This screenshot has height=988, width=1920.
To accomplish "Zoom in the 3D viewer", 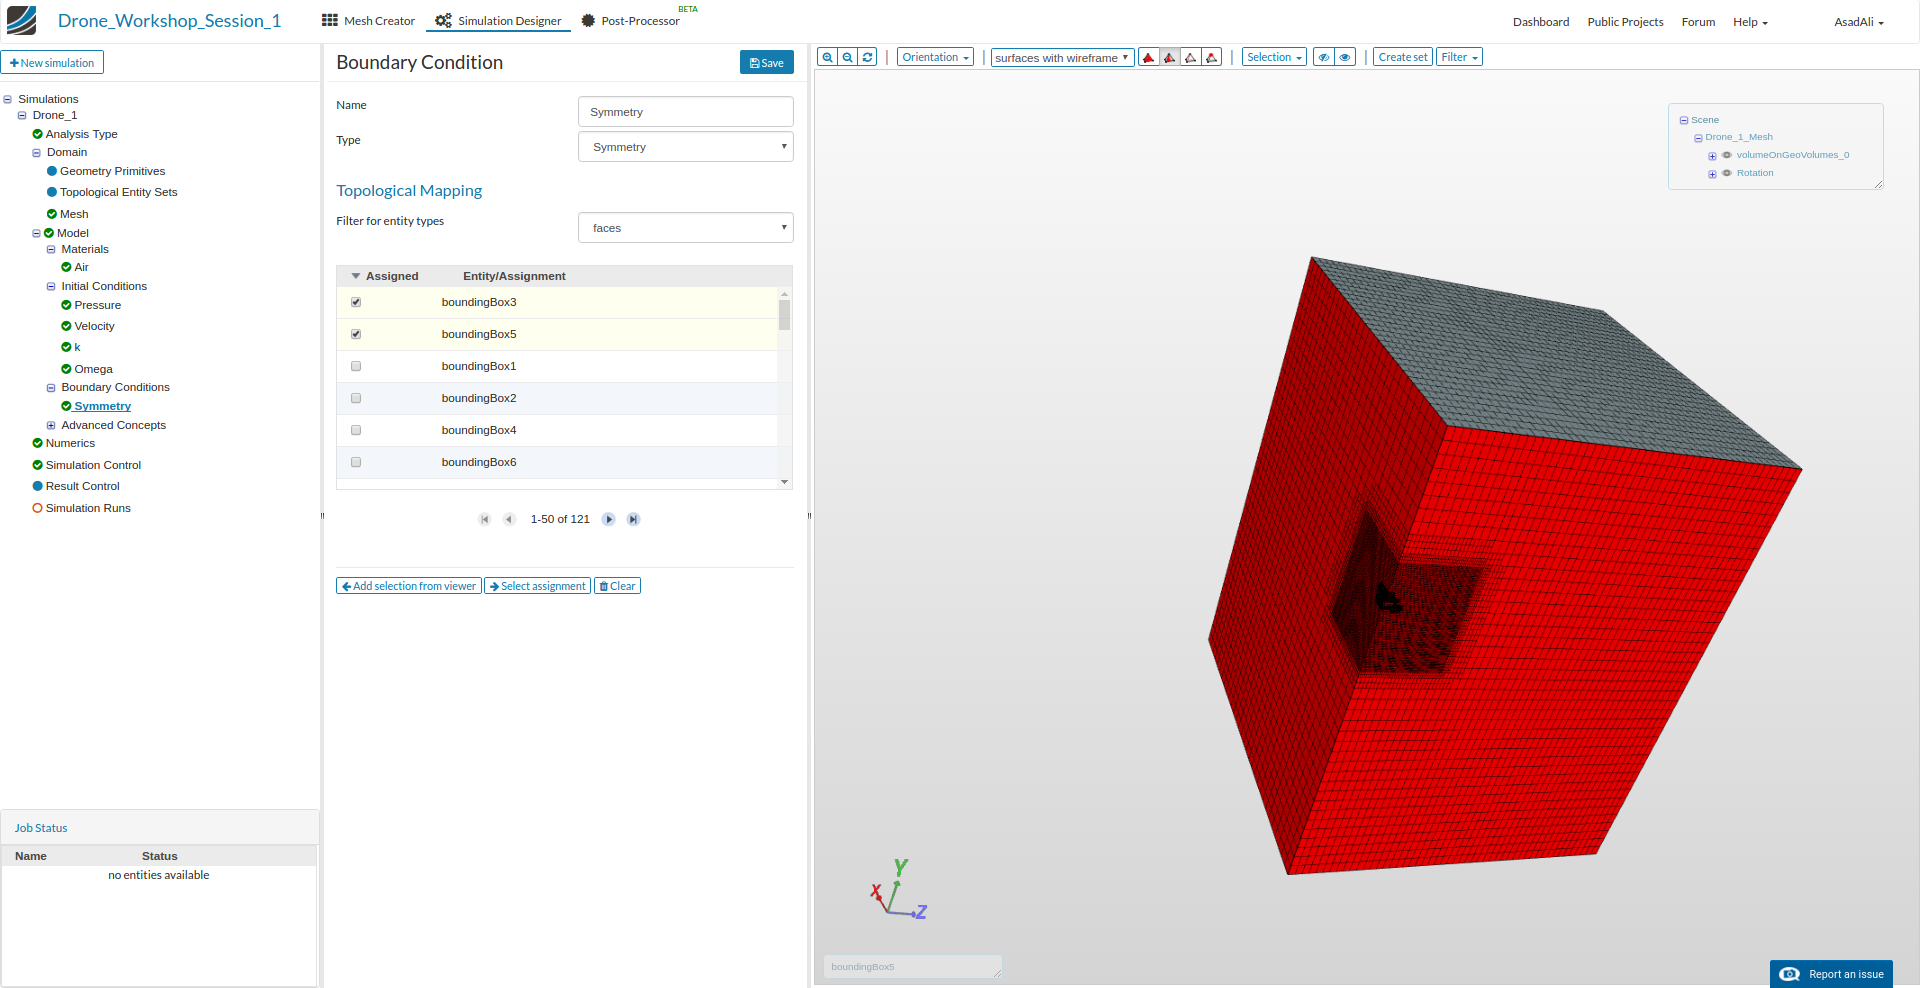I will (x=827, y=57).
